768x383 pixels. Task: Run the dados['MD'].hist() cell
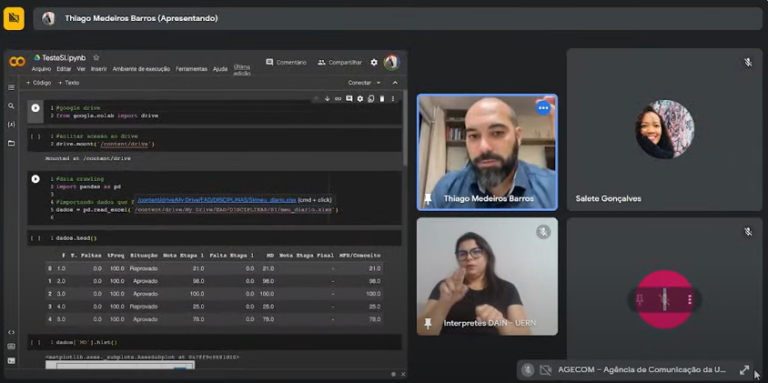coord(35,342)
